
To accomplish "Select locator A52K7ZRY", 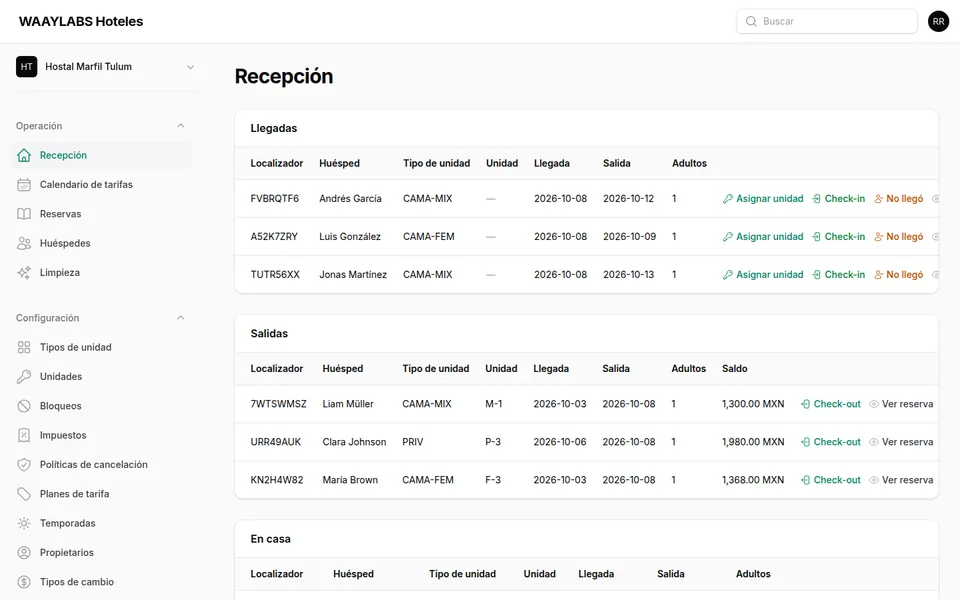I will click(274, 237).
